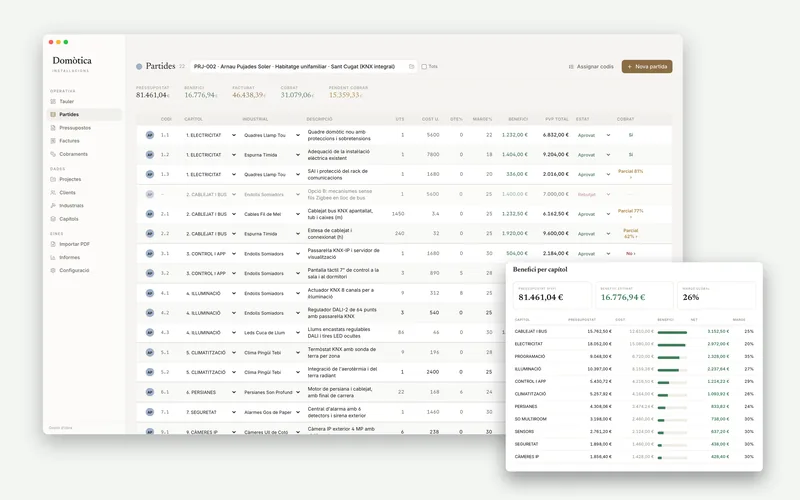Image resolution: width=800 pixels, height=500 pixels.
Task: Click the PRJ-002 Arnau Pujades Soler project field
Action: (x=303, y=66)
